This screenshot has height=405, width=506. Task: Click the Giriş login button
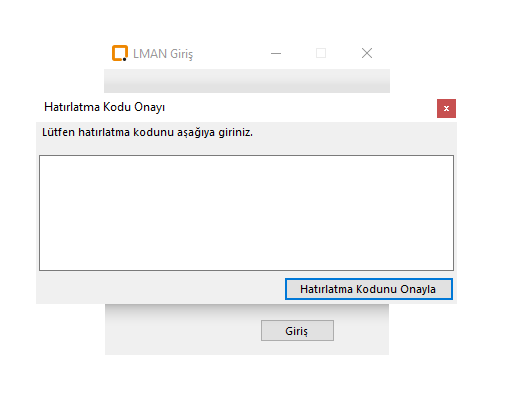[x=297, y=330]
